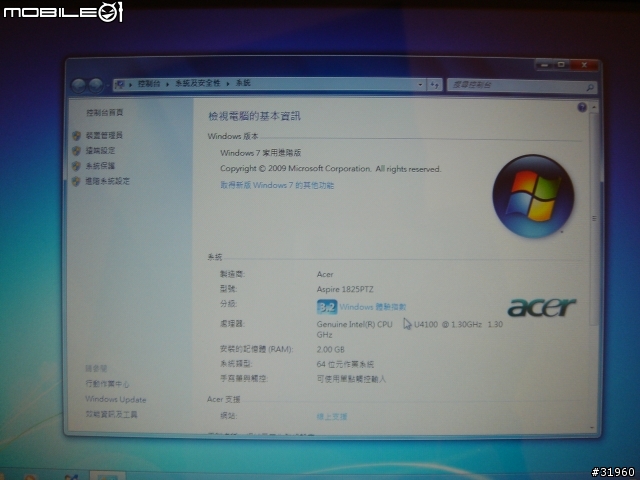
Task: Open the 取得新版 Windows 7 的其他功能 link
Action: pos(277,185)
